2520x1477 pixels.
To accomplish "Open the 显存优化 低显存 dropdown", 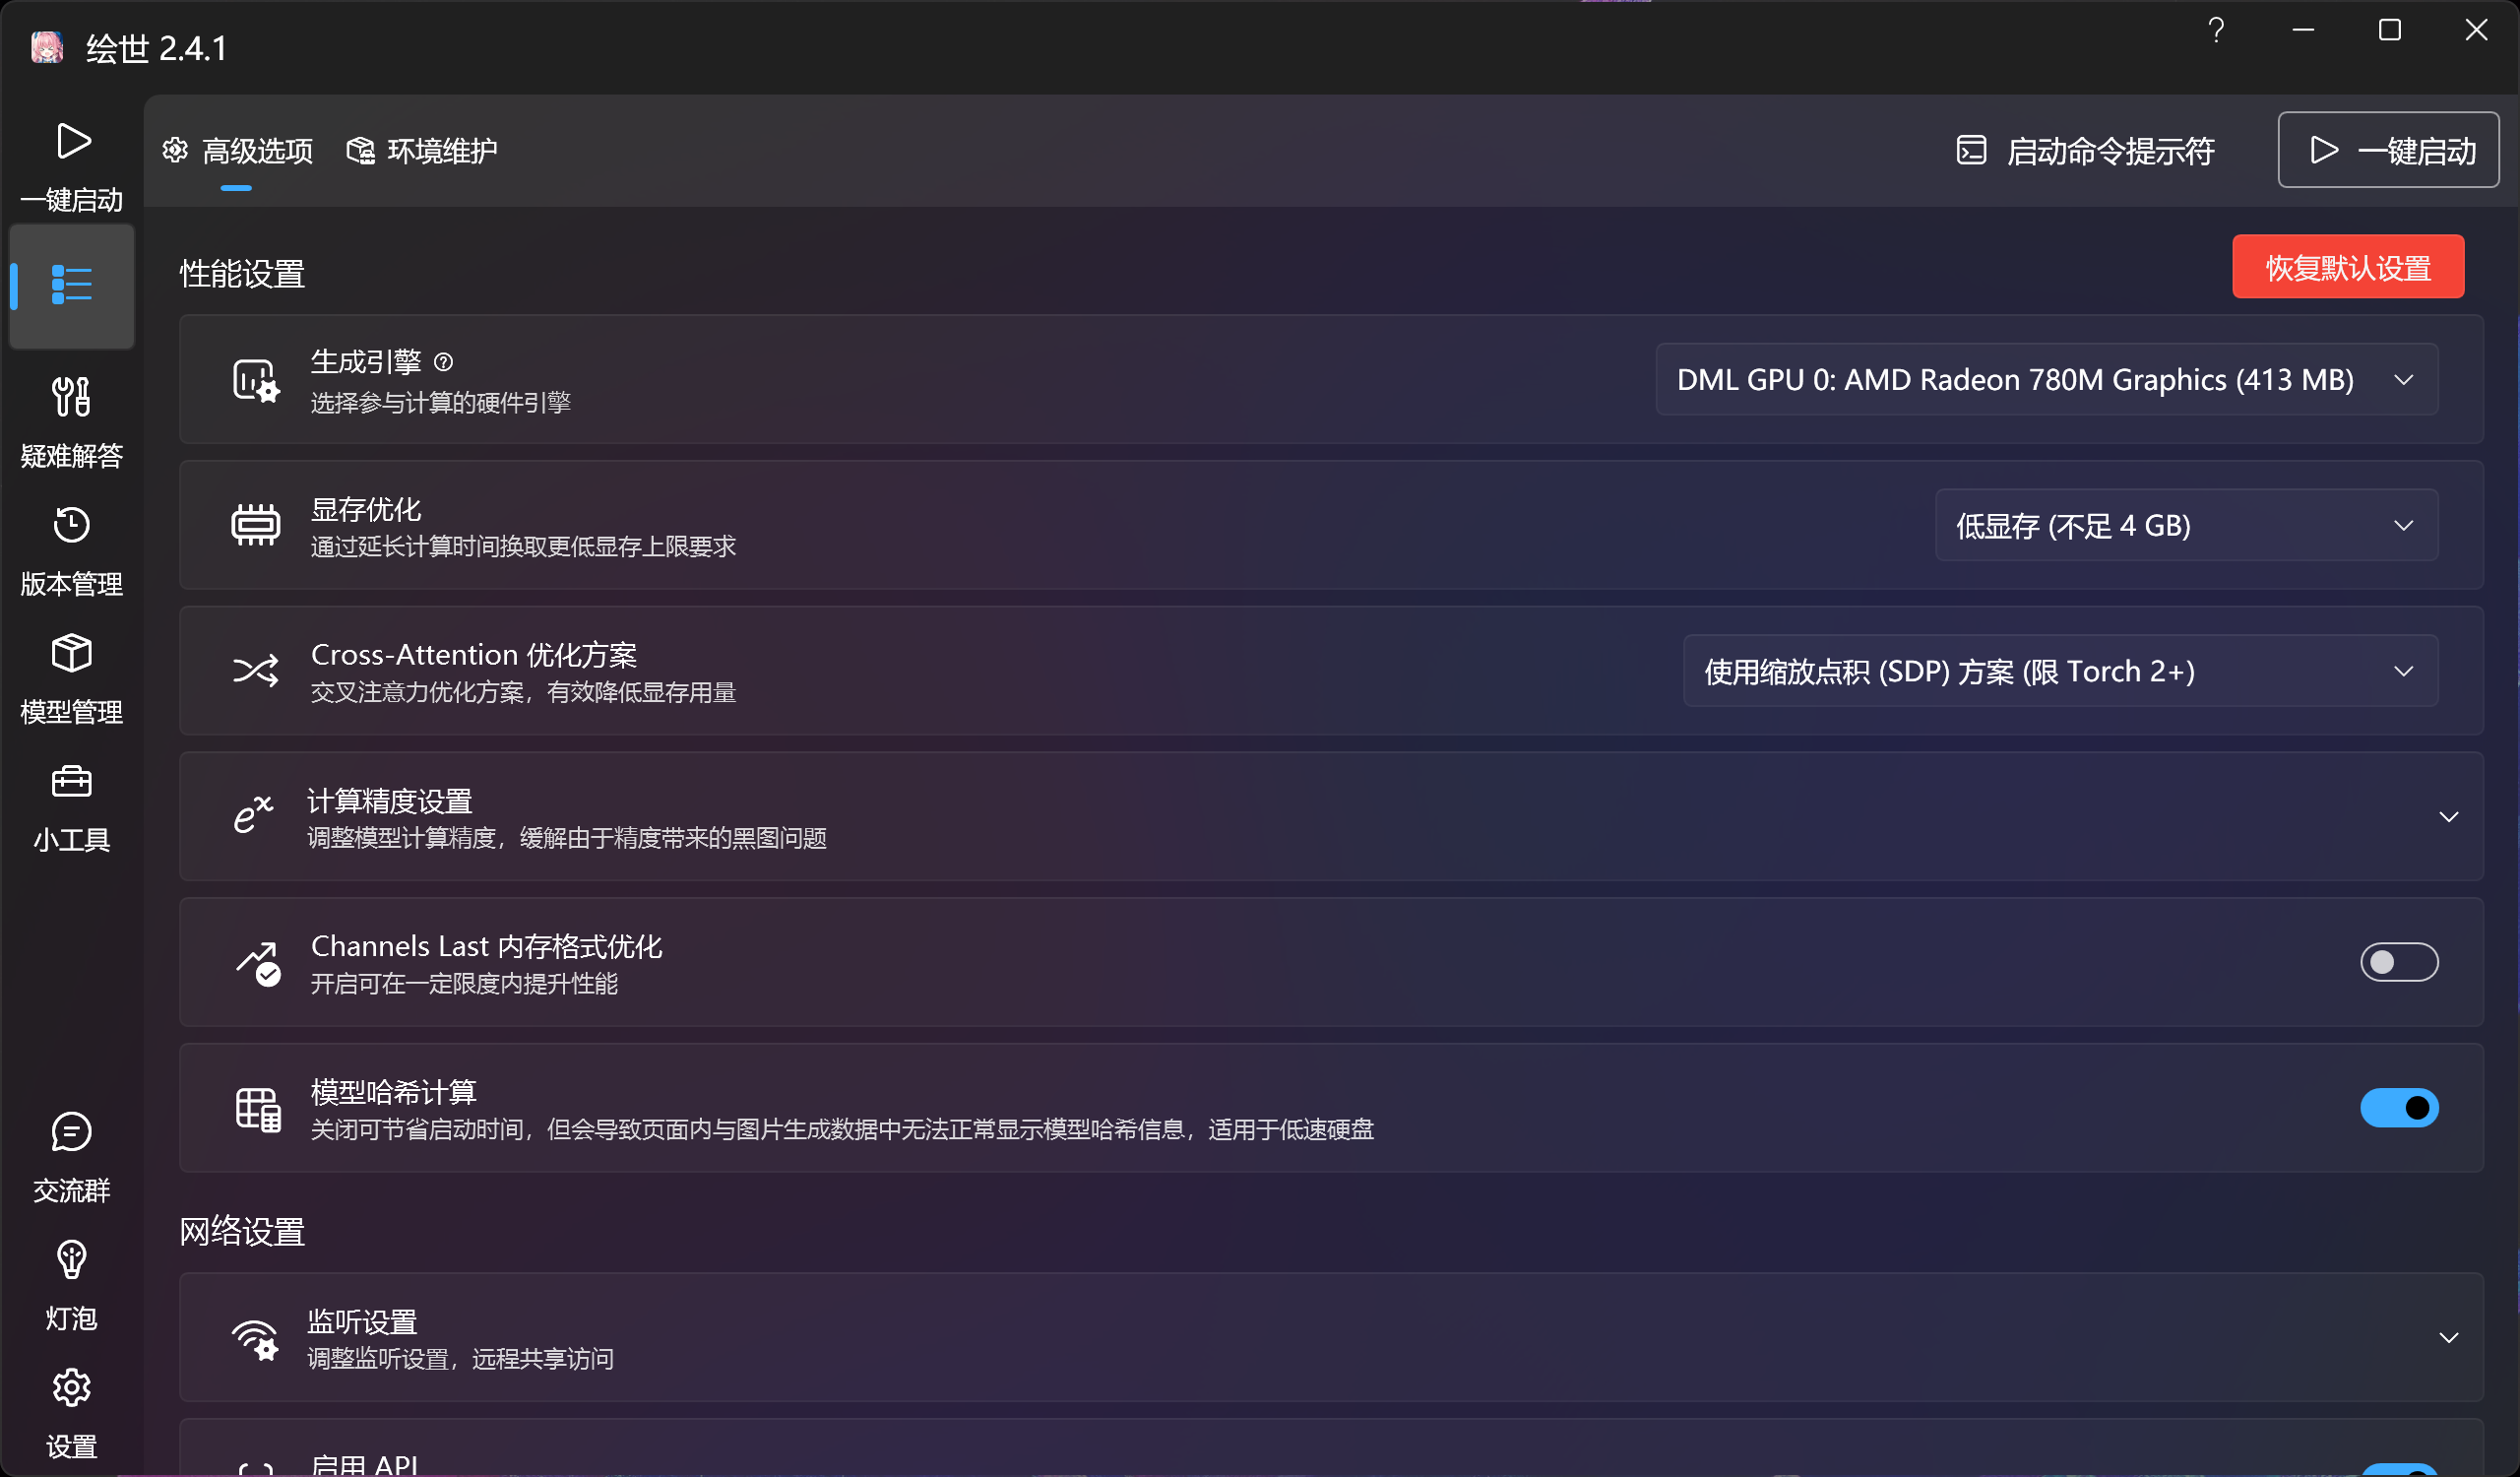I will tap(2185, 526).
